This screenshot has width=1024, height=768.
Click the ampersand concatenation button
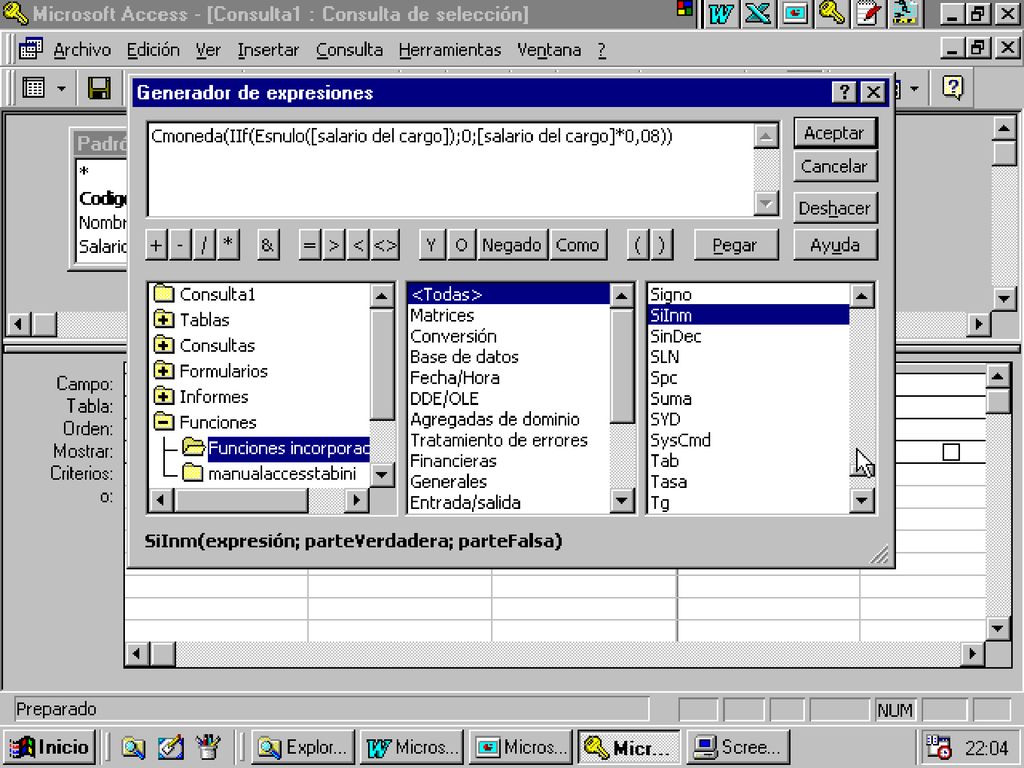pyautogui.click(x=268, y=246)
